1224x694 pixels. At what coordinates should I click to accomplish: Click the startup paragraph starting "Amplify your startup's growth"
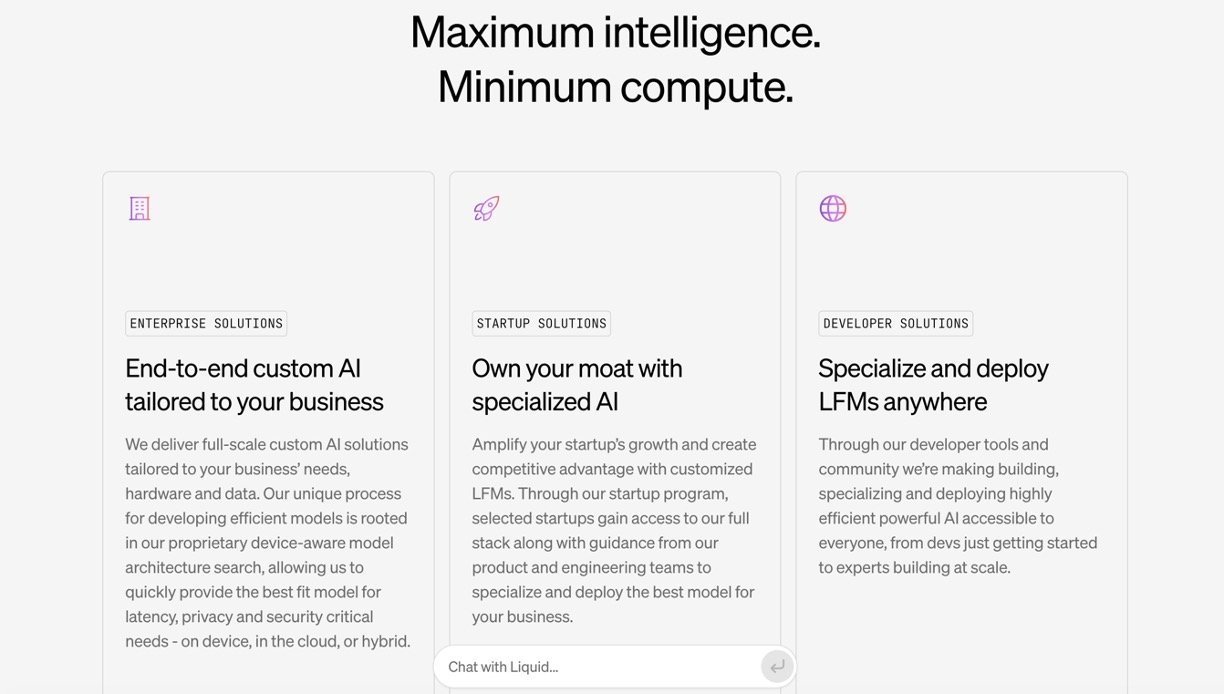point(614,530)
